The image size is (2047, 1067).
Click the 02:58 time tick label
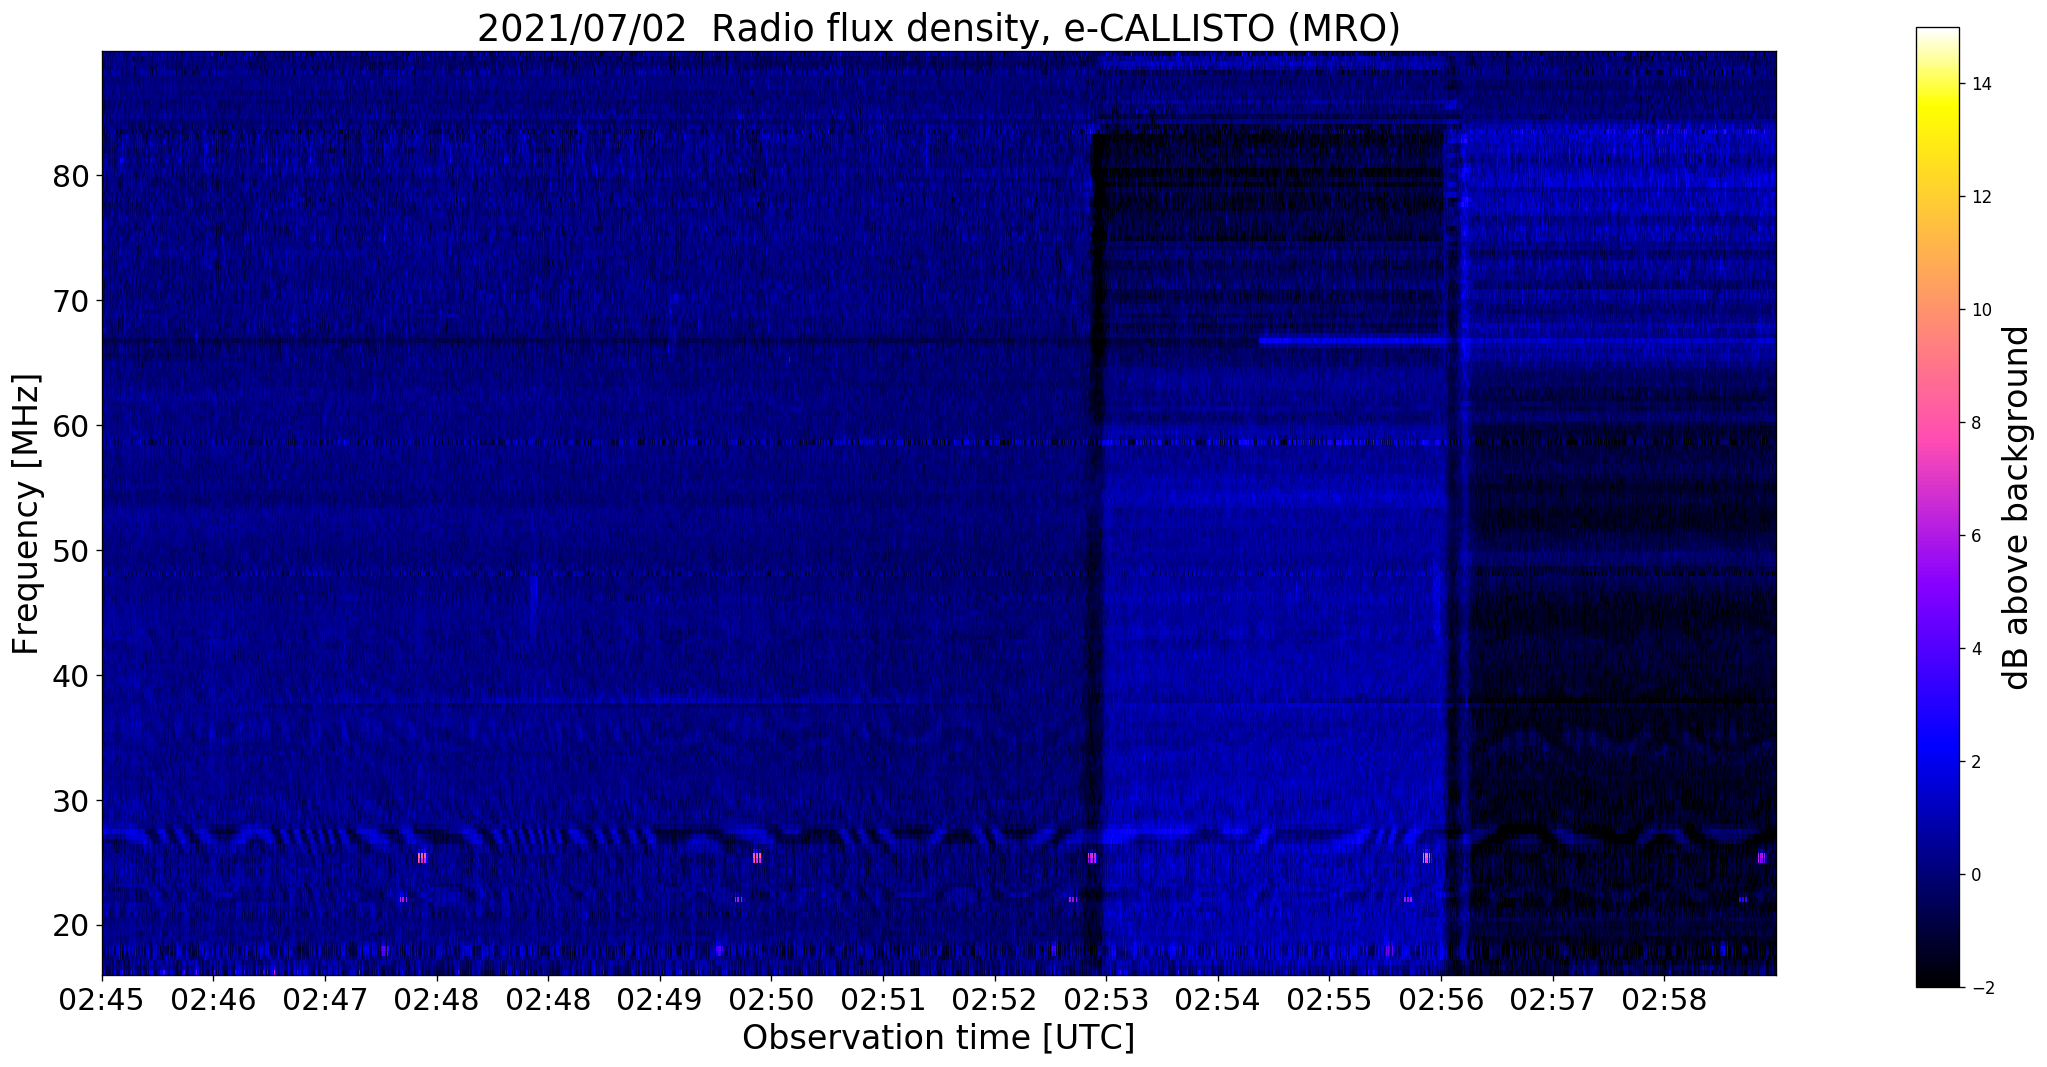pyautogui.click(x=1664, y=1000)
